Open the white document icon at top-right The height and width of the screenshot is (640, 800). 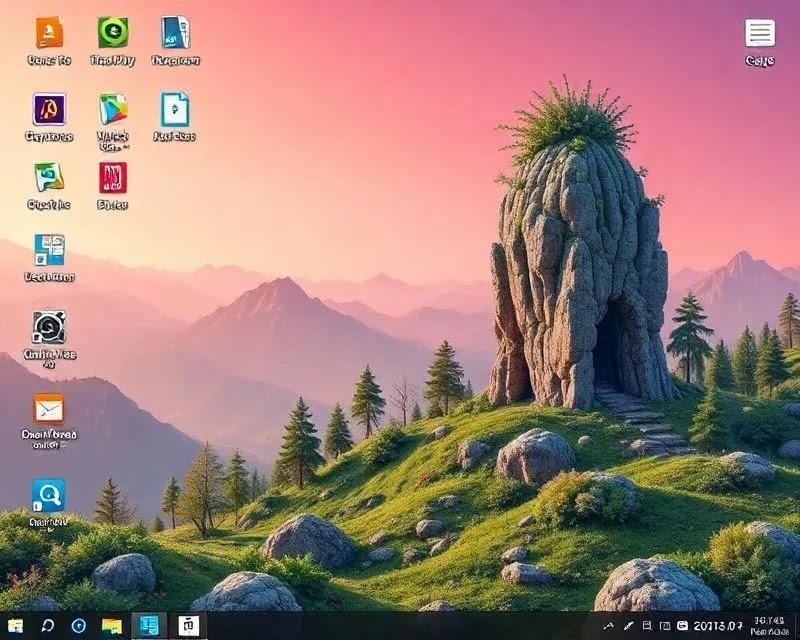(760, 34)
